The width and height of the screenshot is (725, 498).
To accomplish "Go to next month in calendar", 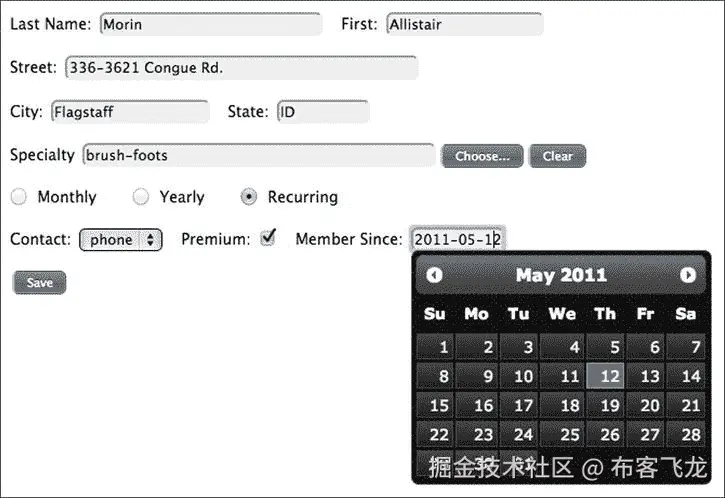I will coord(688,275).
